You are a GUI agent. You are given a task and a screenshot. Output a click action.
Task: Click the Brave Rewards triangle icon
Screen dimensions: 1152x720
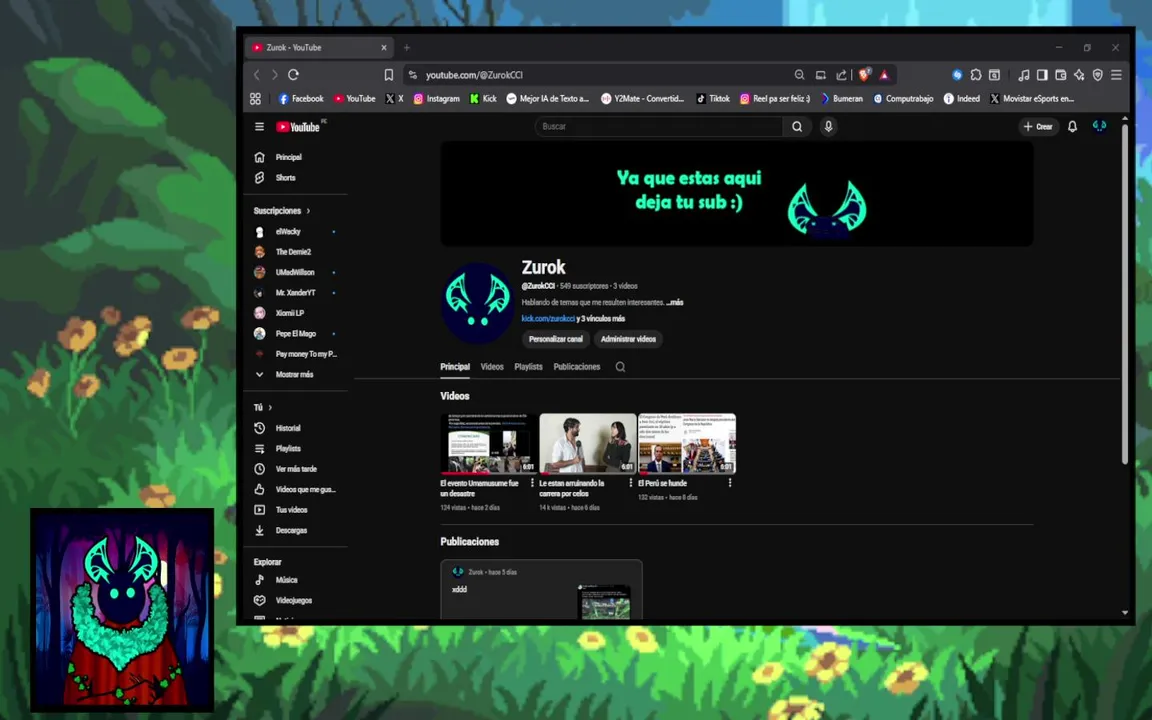[x=884, y=75]
